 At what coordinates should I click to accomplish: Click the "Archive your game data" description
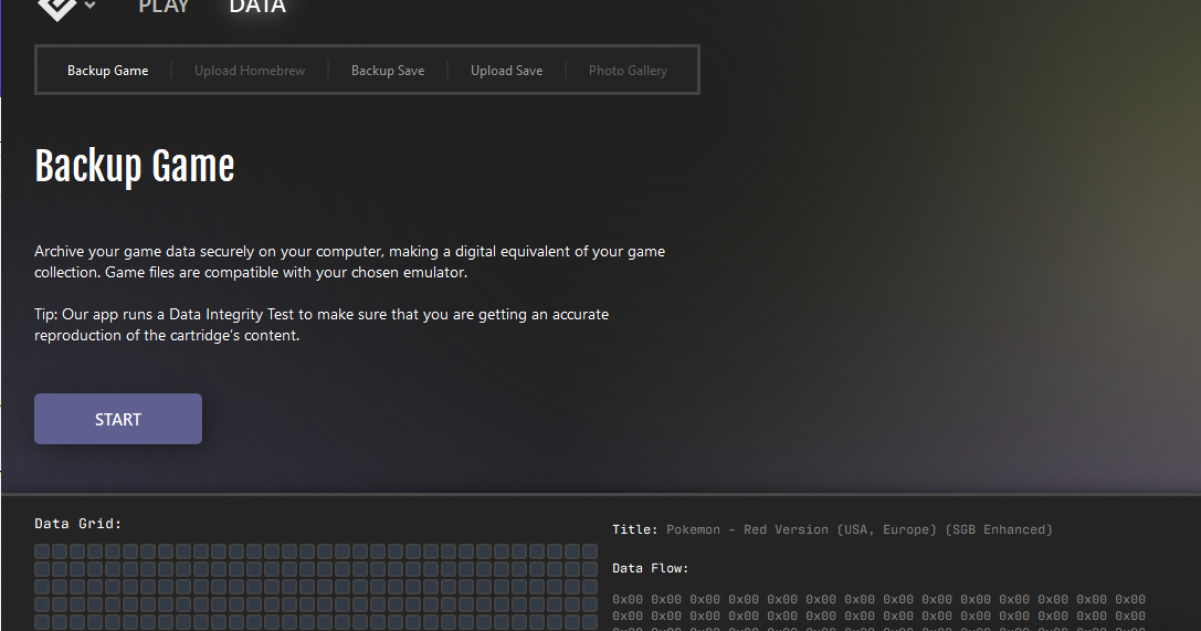tap(349, 262)
